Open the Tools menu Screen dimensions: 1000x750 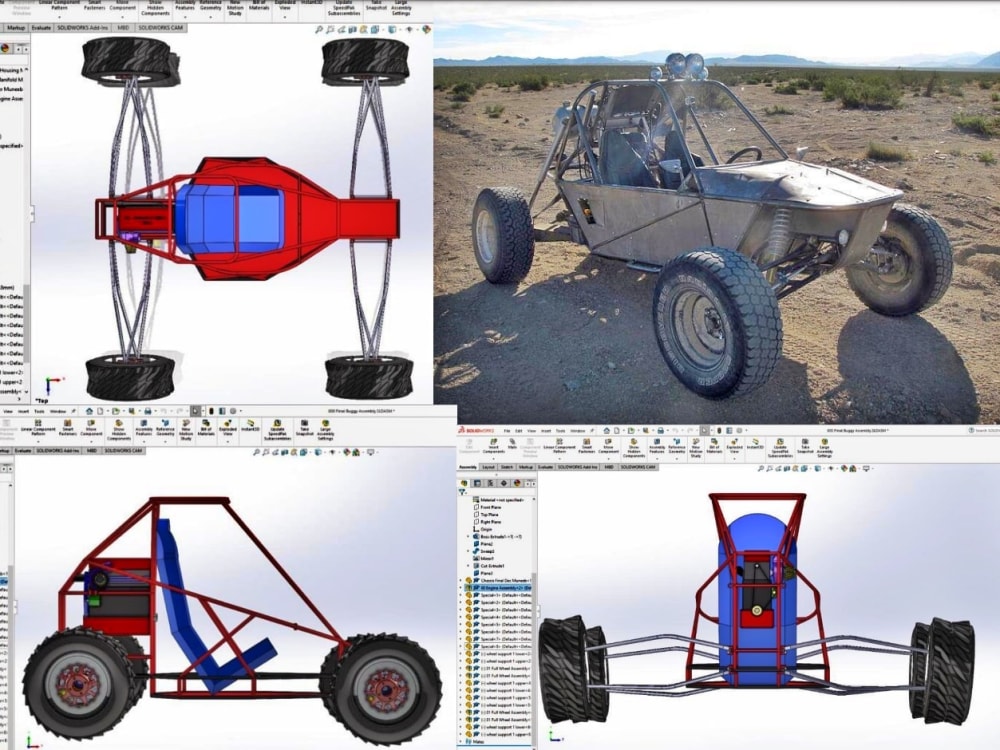click(x=560, y=429)
